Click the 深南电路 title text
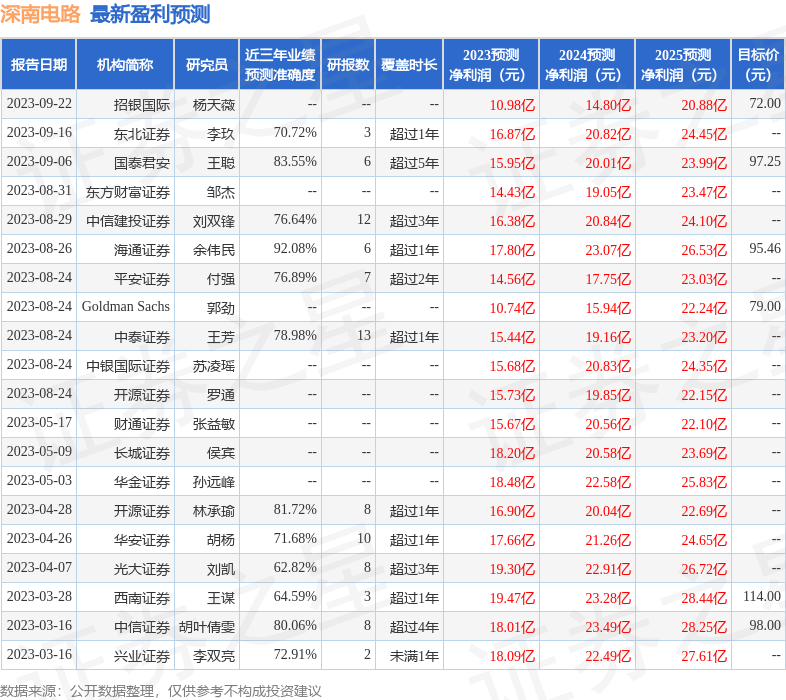The image size is (786, 700). 40,14
